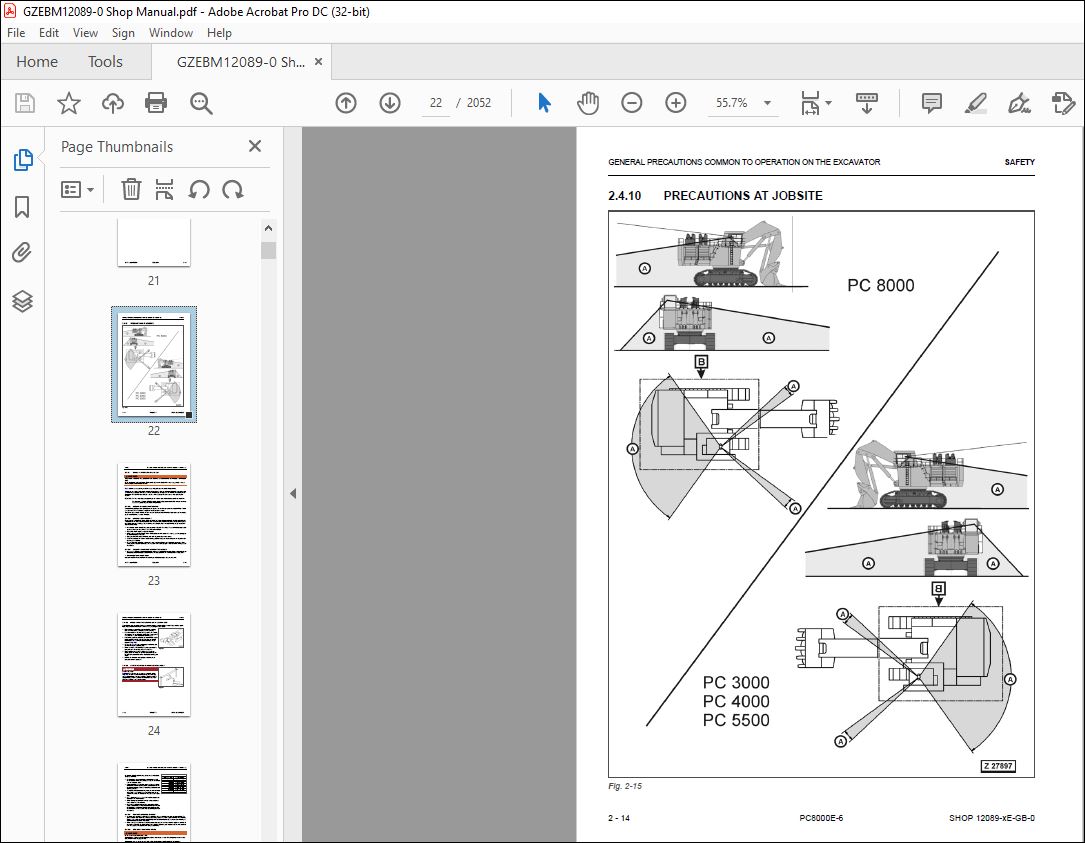The image size is (1085, 843).
Task: Open the Sign menu
Action: point(123,33)
